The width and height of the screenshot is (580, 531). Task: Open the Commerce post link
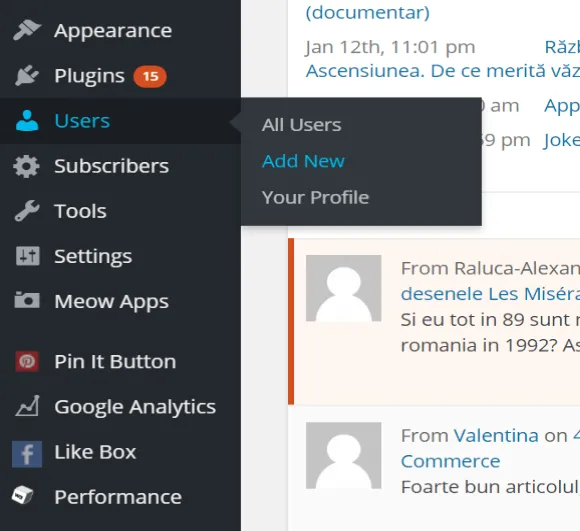pos(450,461)
